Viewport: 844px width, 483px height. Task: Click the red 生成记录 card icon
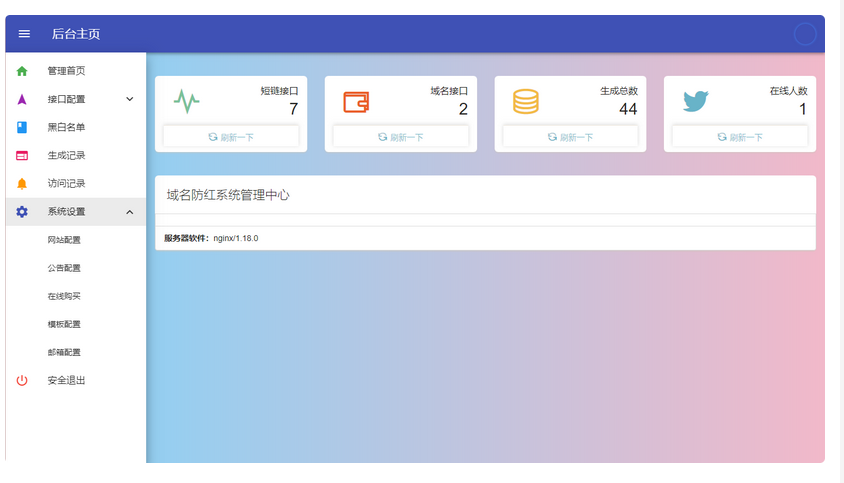tap(22, 156)
